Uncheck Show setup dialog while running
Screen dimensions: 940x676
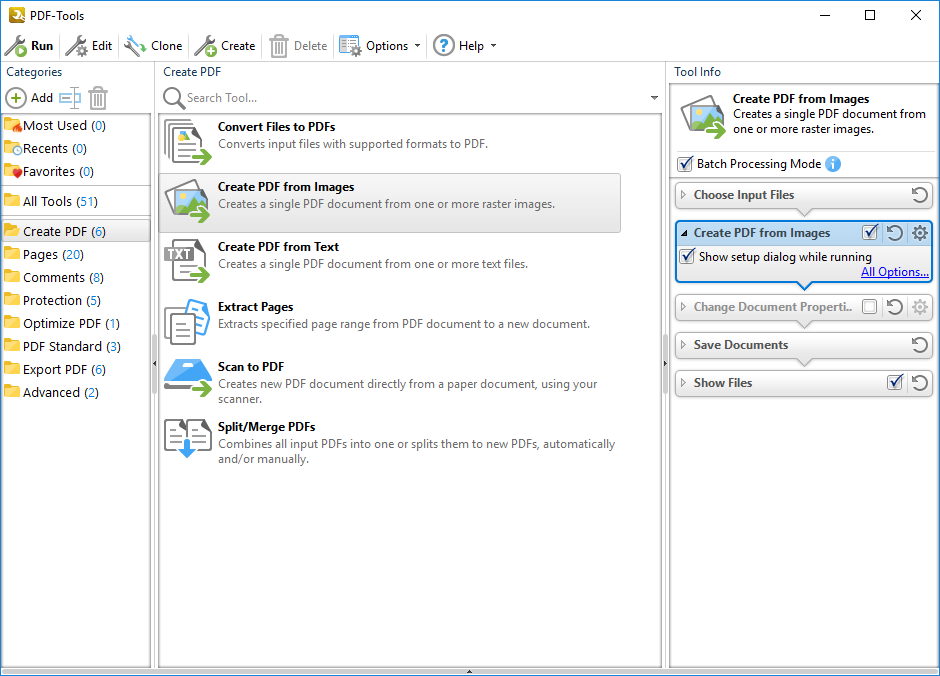[687, 257]
